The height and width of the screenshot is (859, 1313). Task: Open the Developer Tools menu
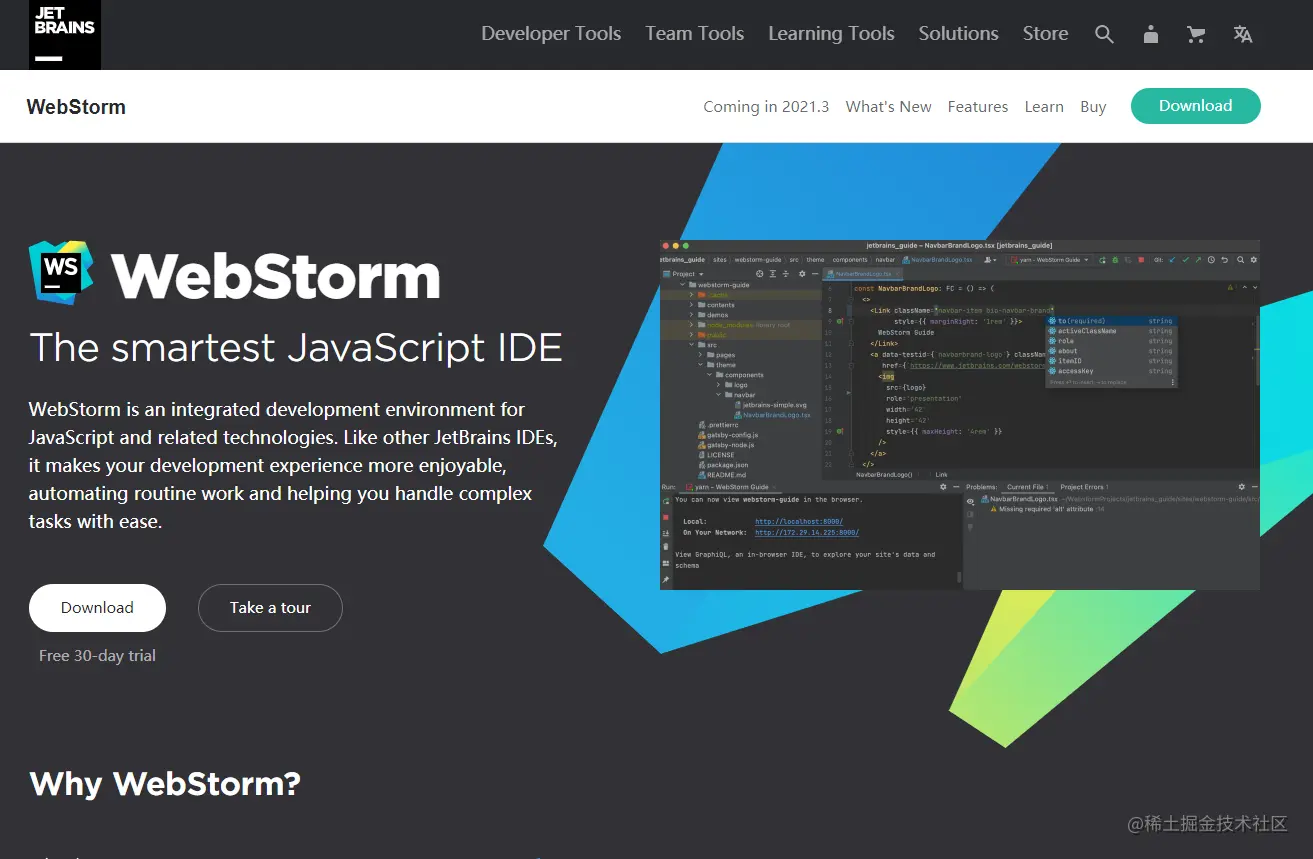551,34
